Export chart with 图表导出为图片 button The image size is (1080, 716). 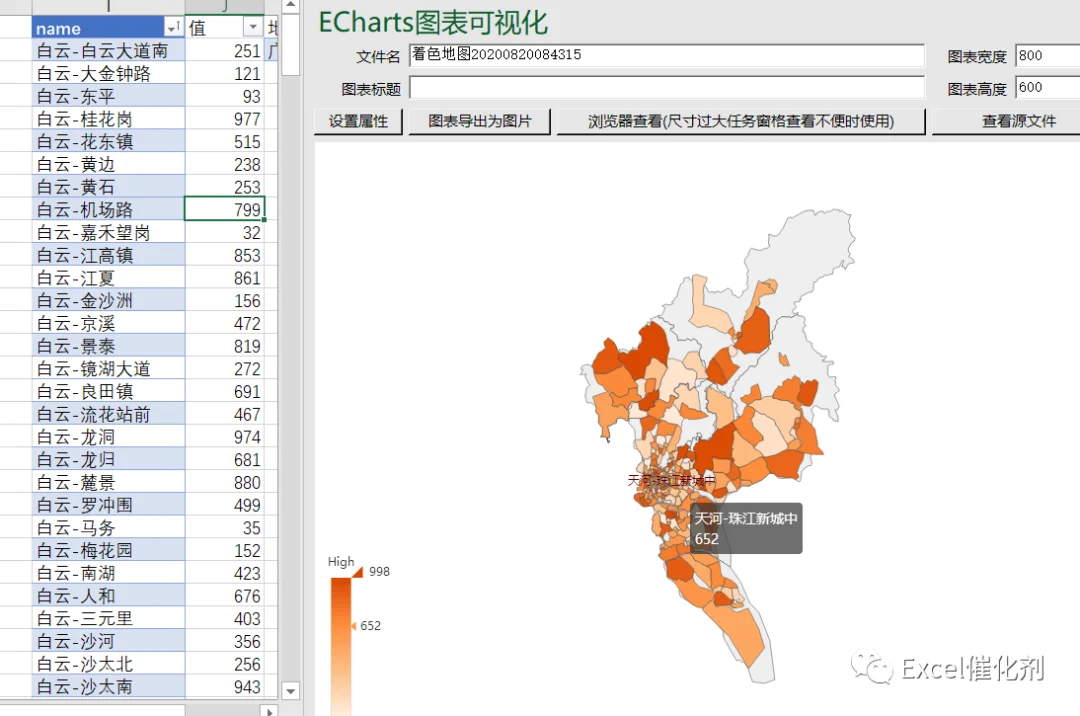(x=480, y=122)
